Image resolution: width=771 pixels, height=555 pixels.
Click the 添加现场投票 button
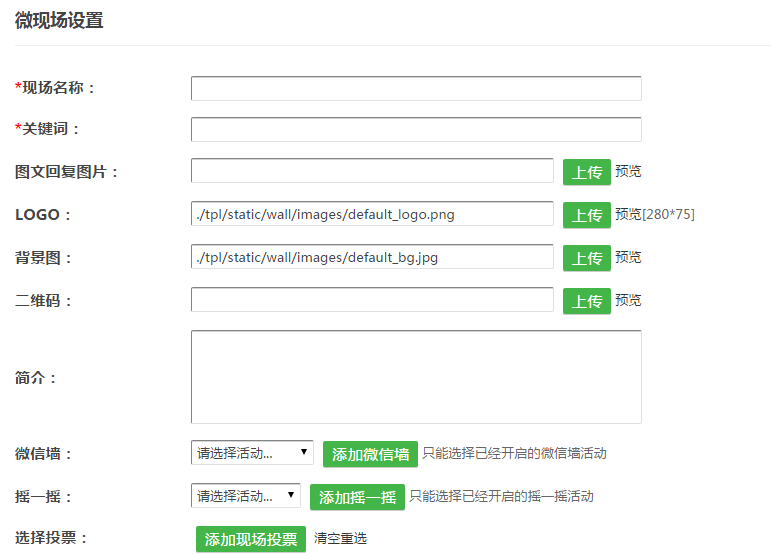coord(251,539)
